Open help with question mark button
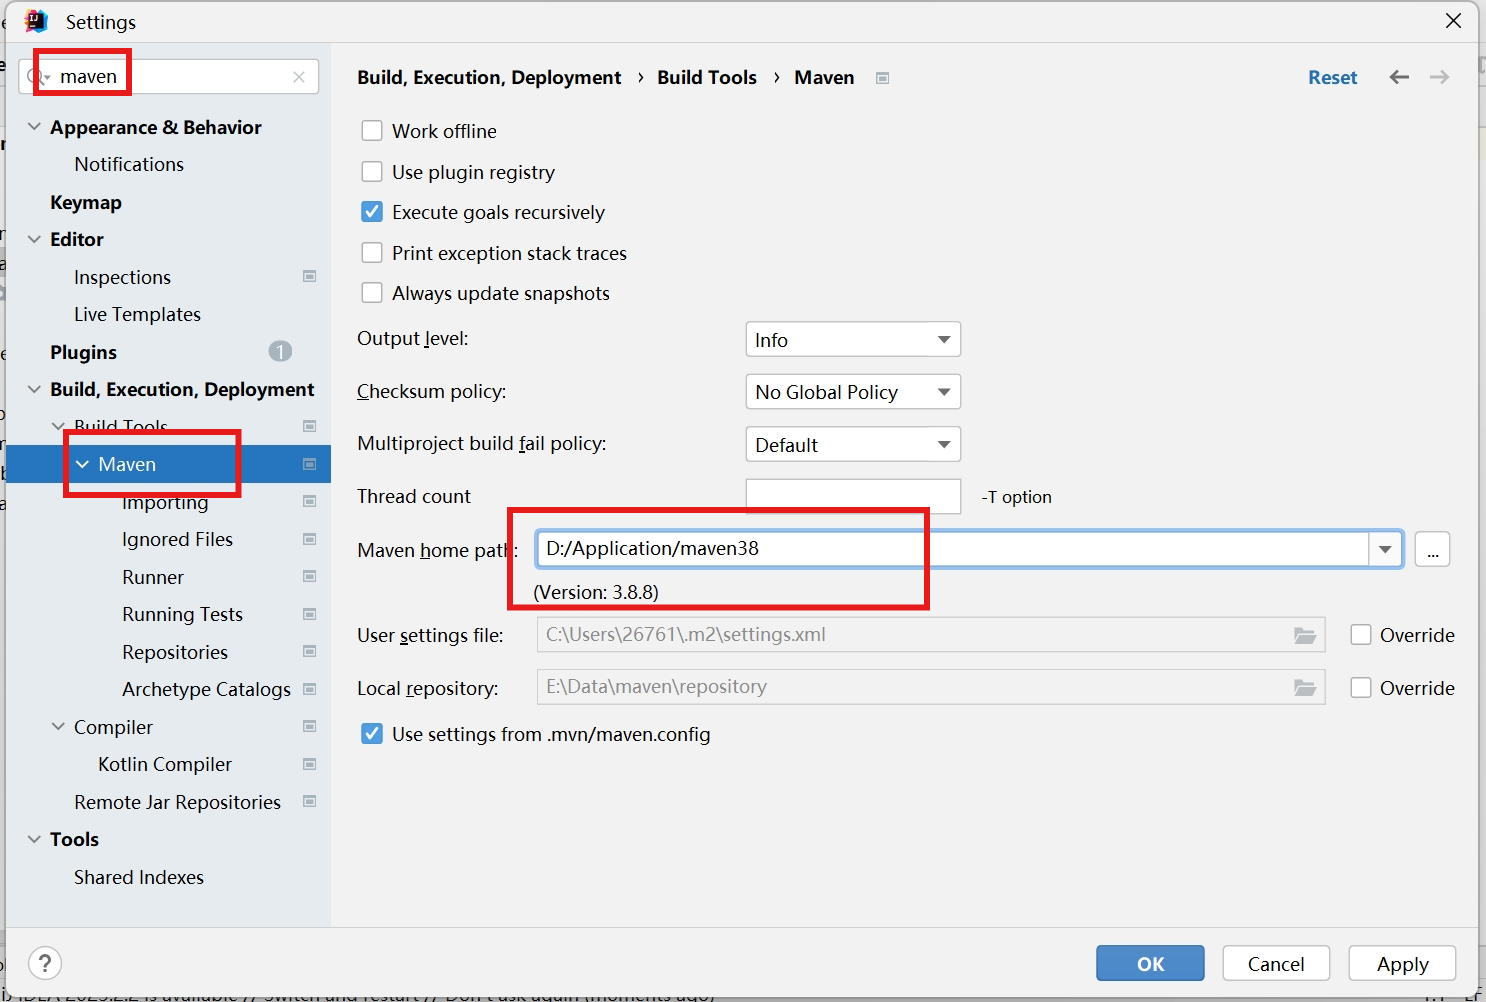 pos(45,963)
